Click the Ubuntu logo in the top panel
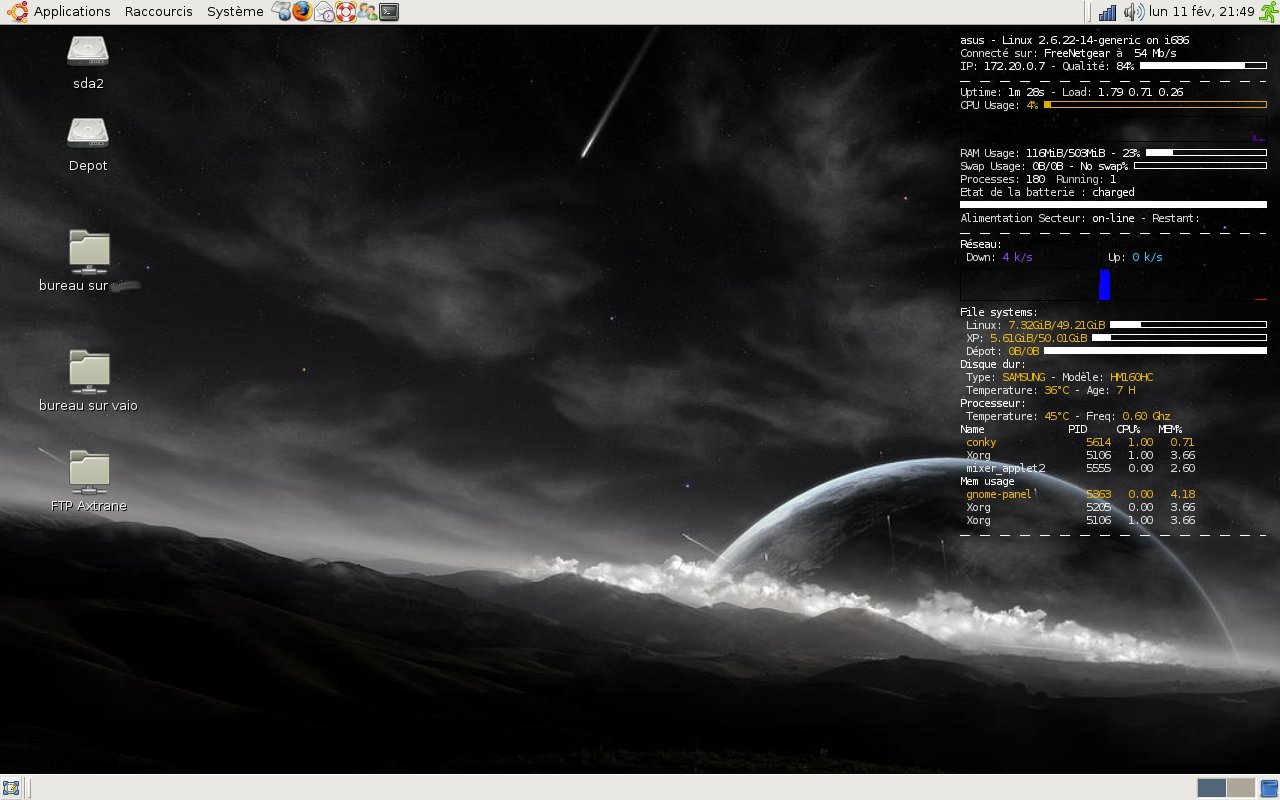 17,12
